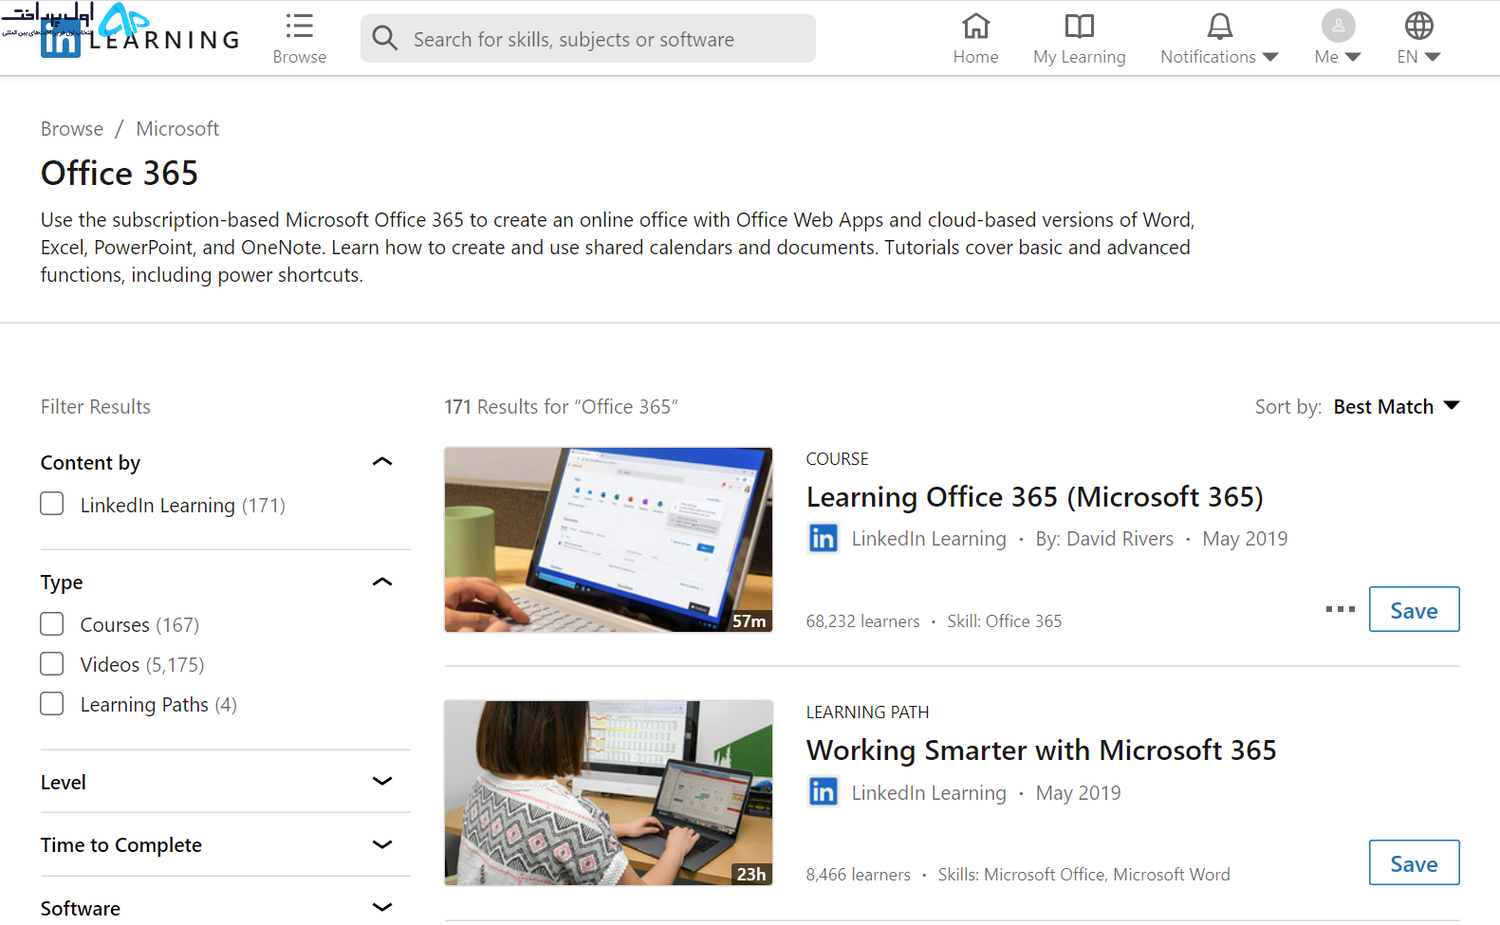This screenshot has width=1500, height=925.
Task: Click the search magnifier icon
Action: (385, 38)
